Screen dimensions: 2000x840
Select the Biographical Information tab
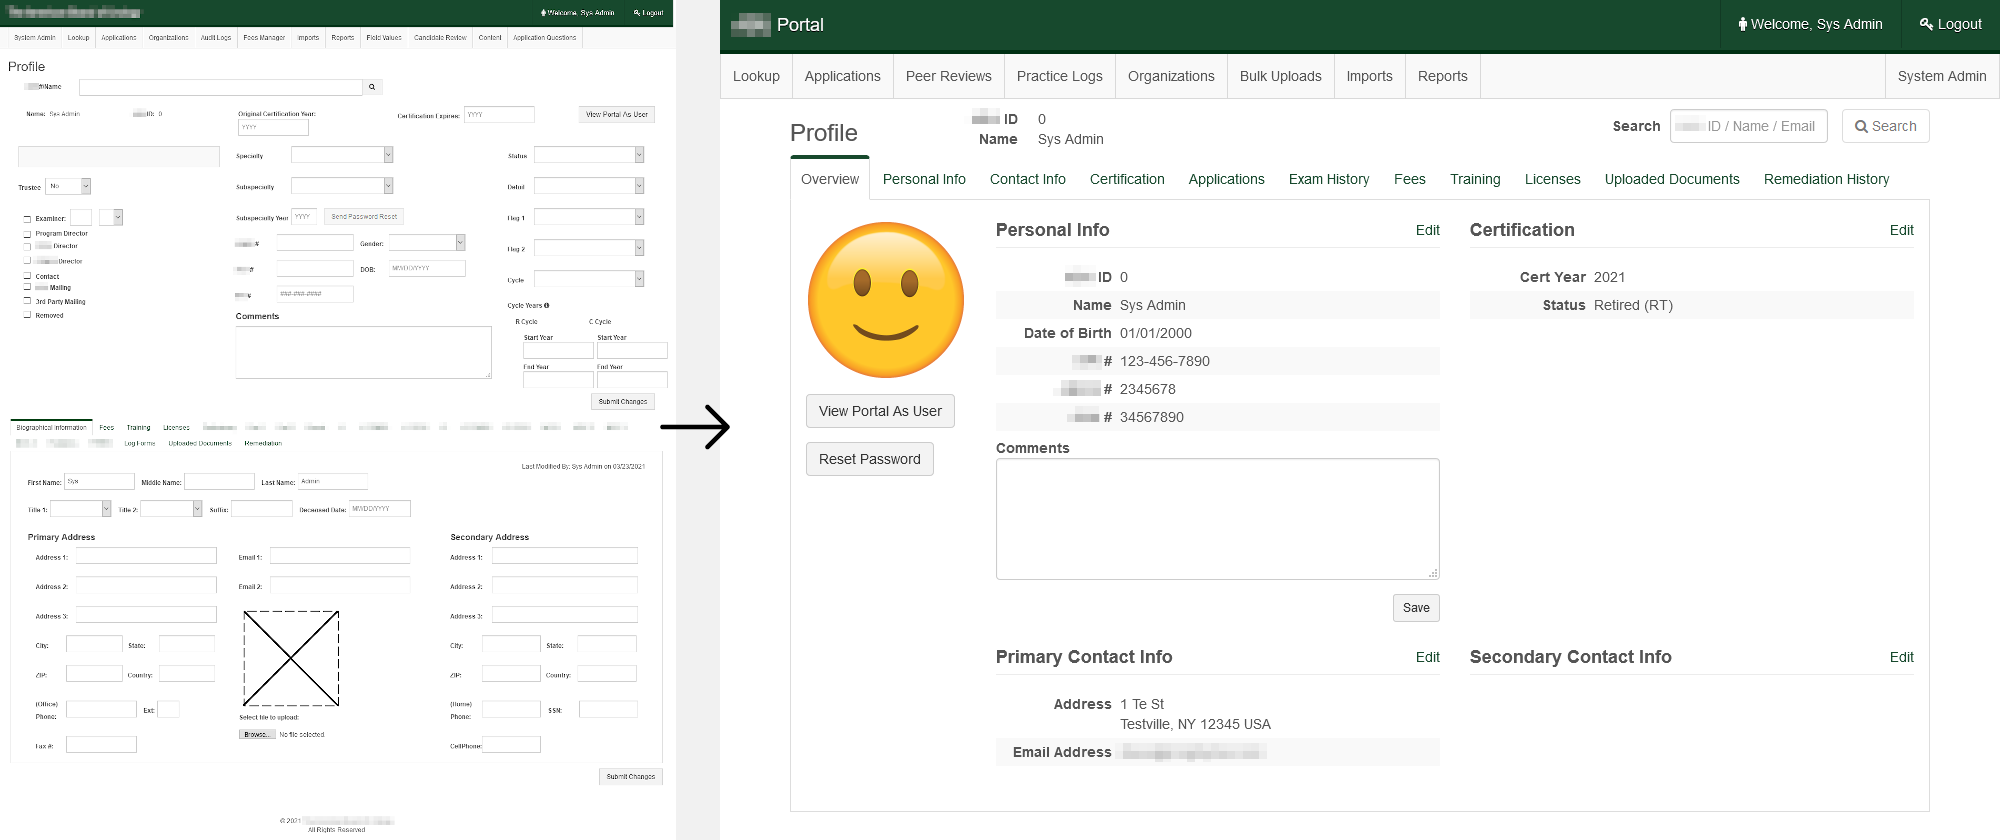pos(51,428)
